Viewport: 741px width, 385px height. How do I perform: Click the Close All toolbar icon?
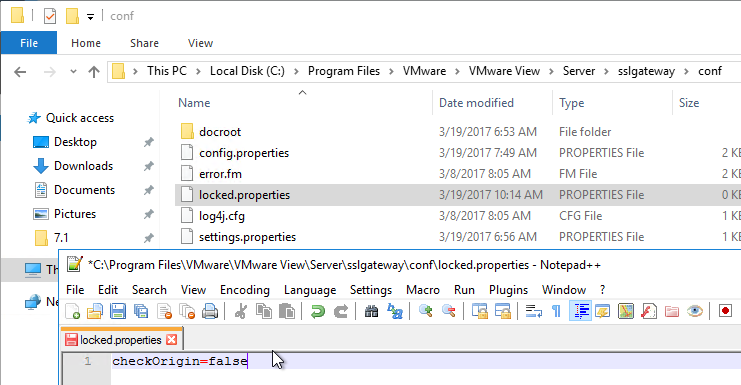pyautogui.click(x=187, y=311)
